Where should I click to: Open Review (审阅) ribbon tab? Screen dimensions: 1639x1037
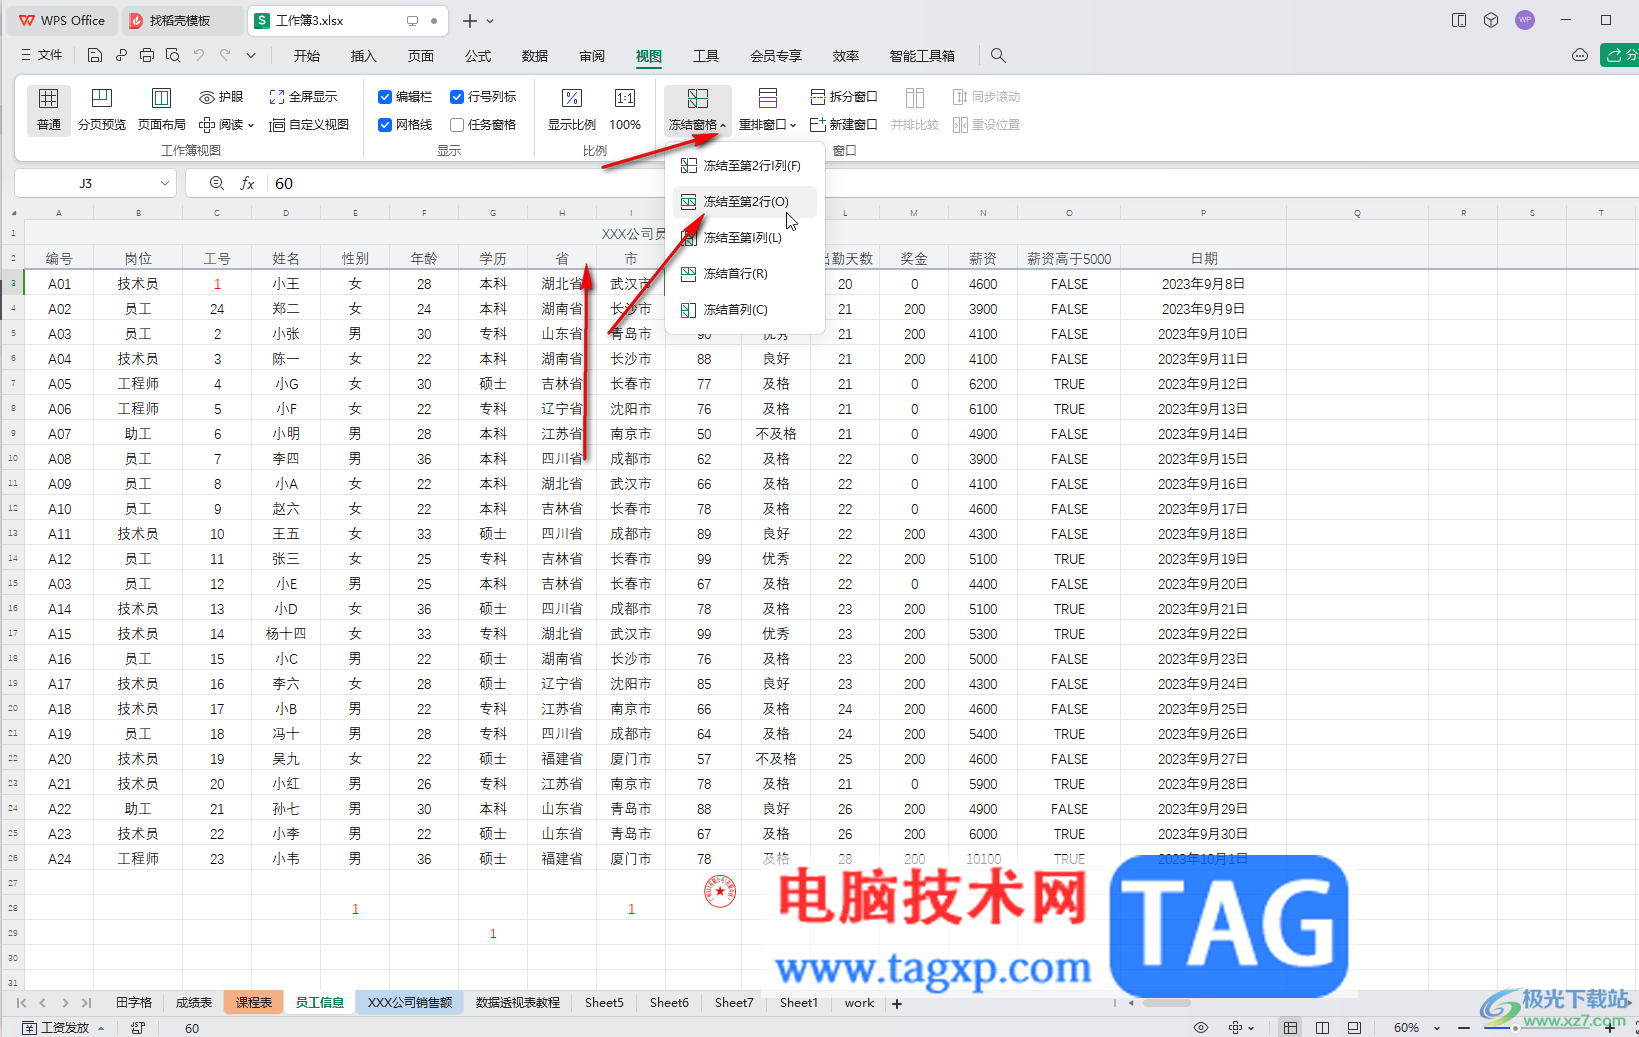point(592,56)
